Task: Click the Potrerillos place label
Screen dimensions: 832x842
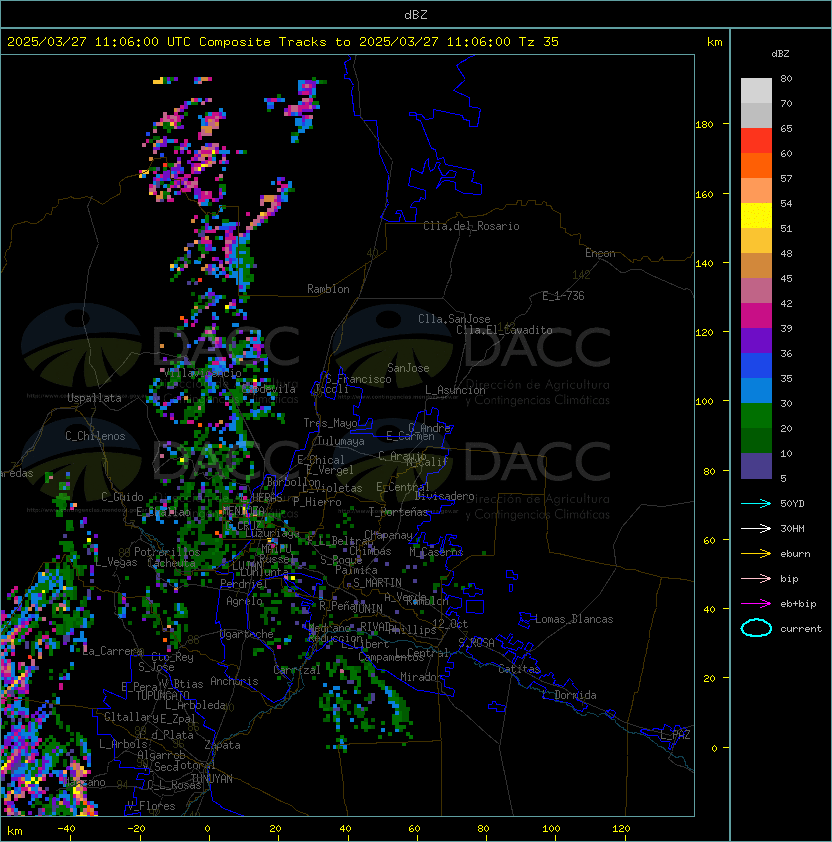Action: [167, 552]
